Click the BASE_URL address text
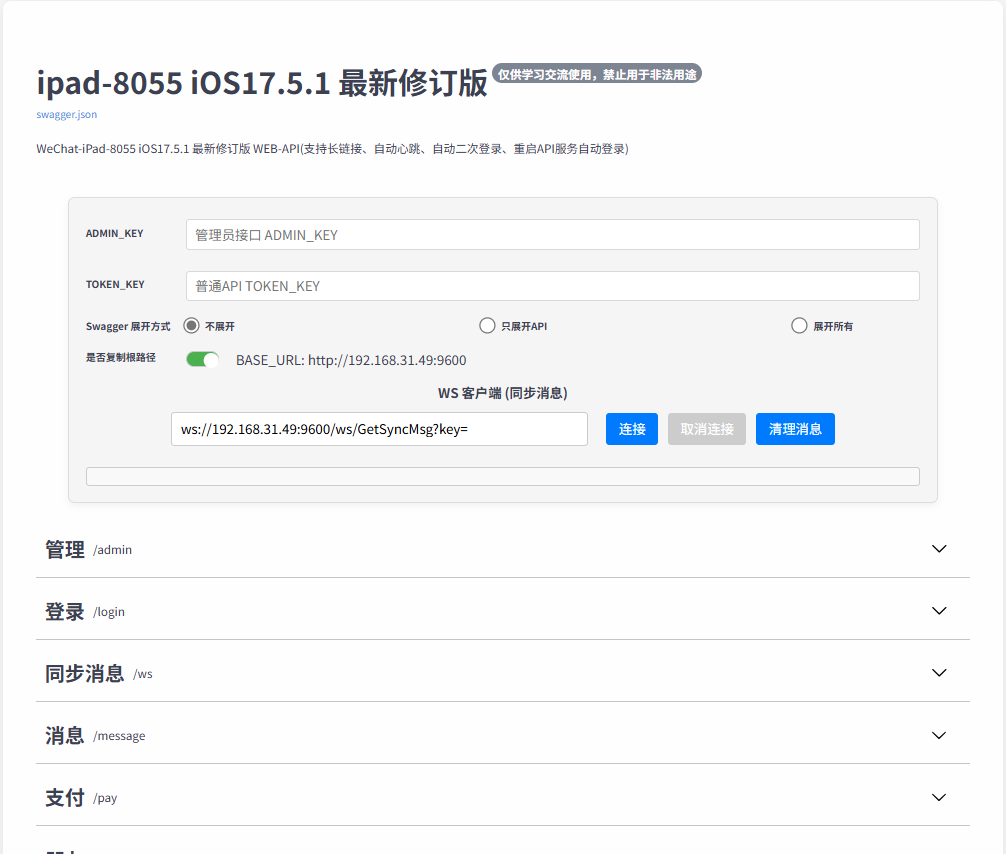This screenshot has height=854, width=1006. point(351,360)
